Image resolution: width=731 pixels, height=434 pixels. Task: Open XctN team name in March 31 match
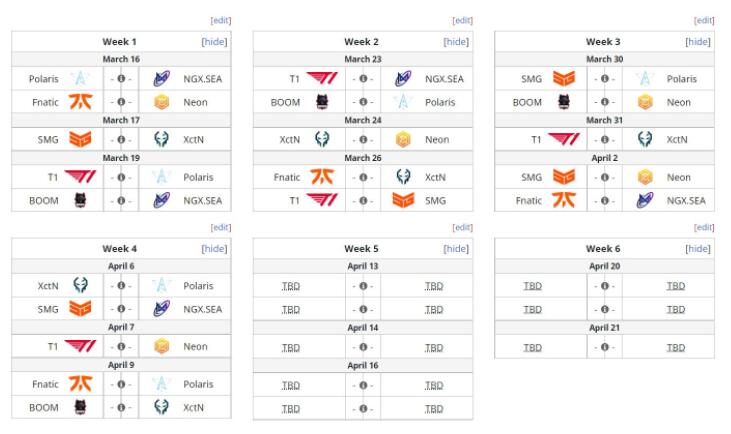click(677, 139)
